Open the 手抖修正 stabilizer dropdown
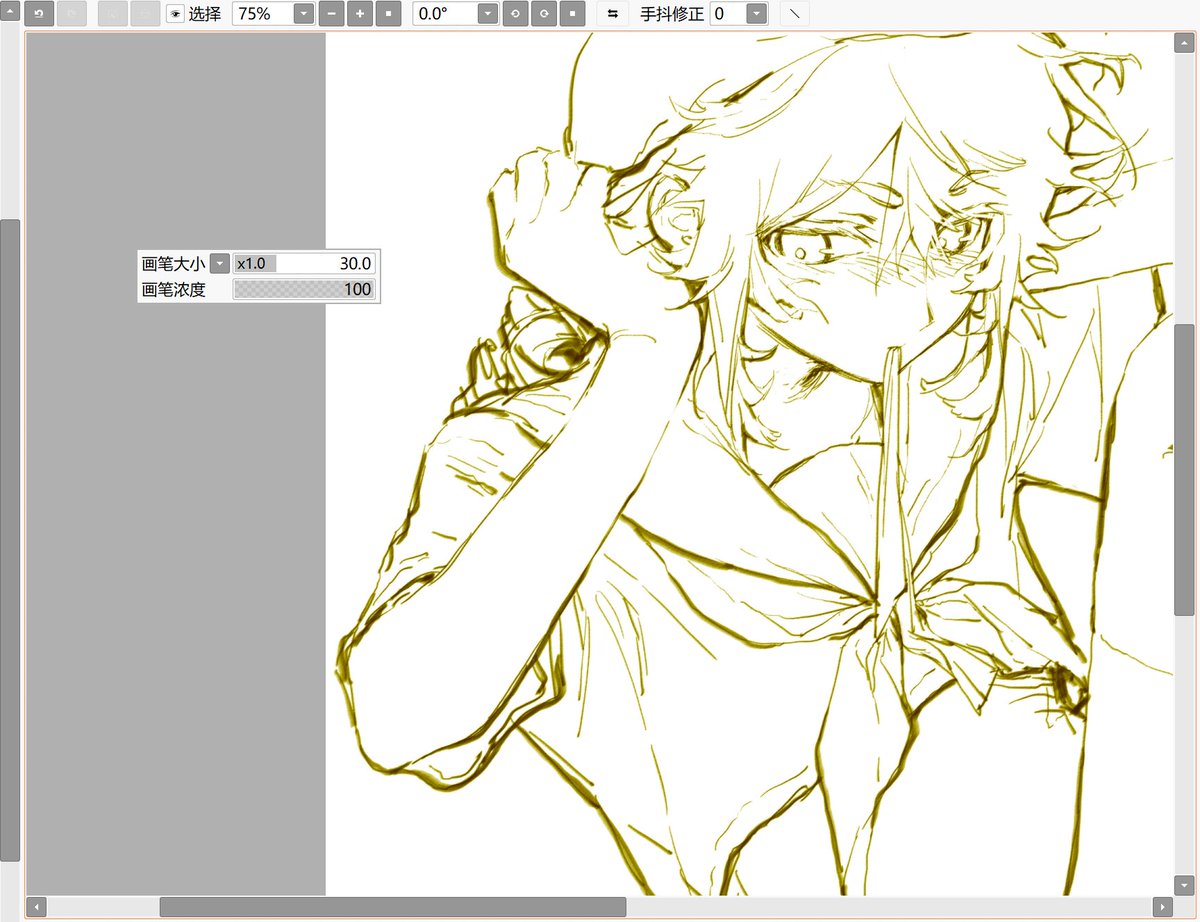Image resolution: width=1200 pixels, height=922 pixels. click(x=757, y=14)
